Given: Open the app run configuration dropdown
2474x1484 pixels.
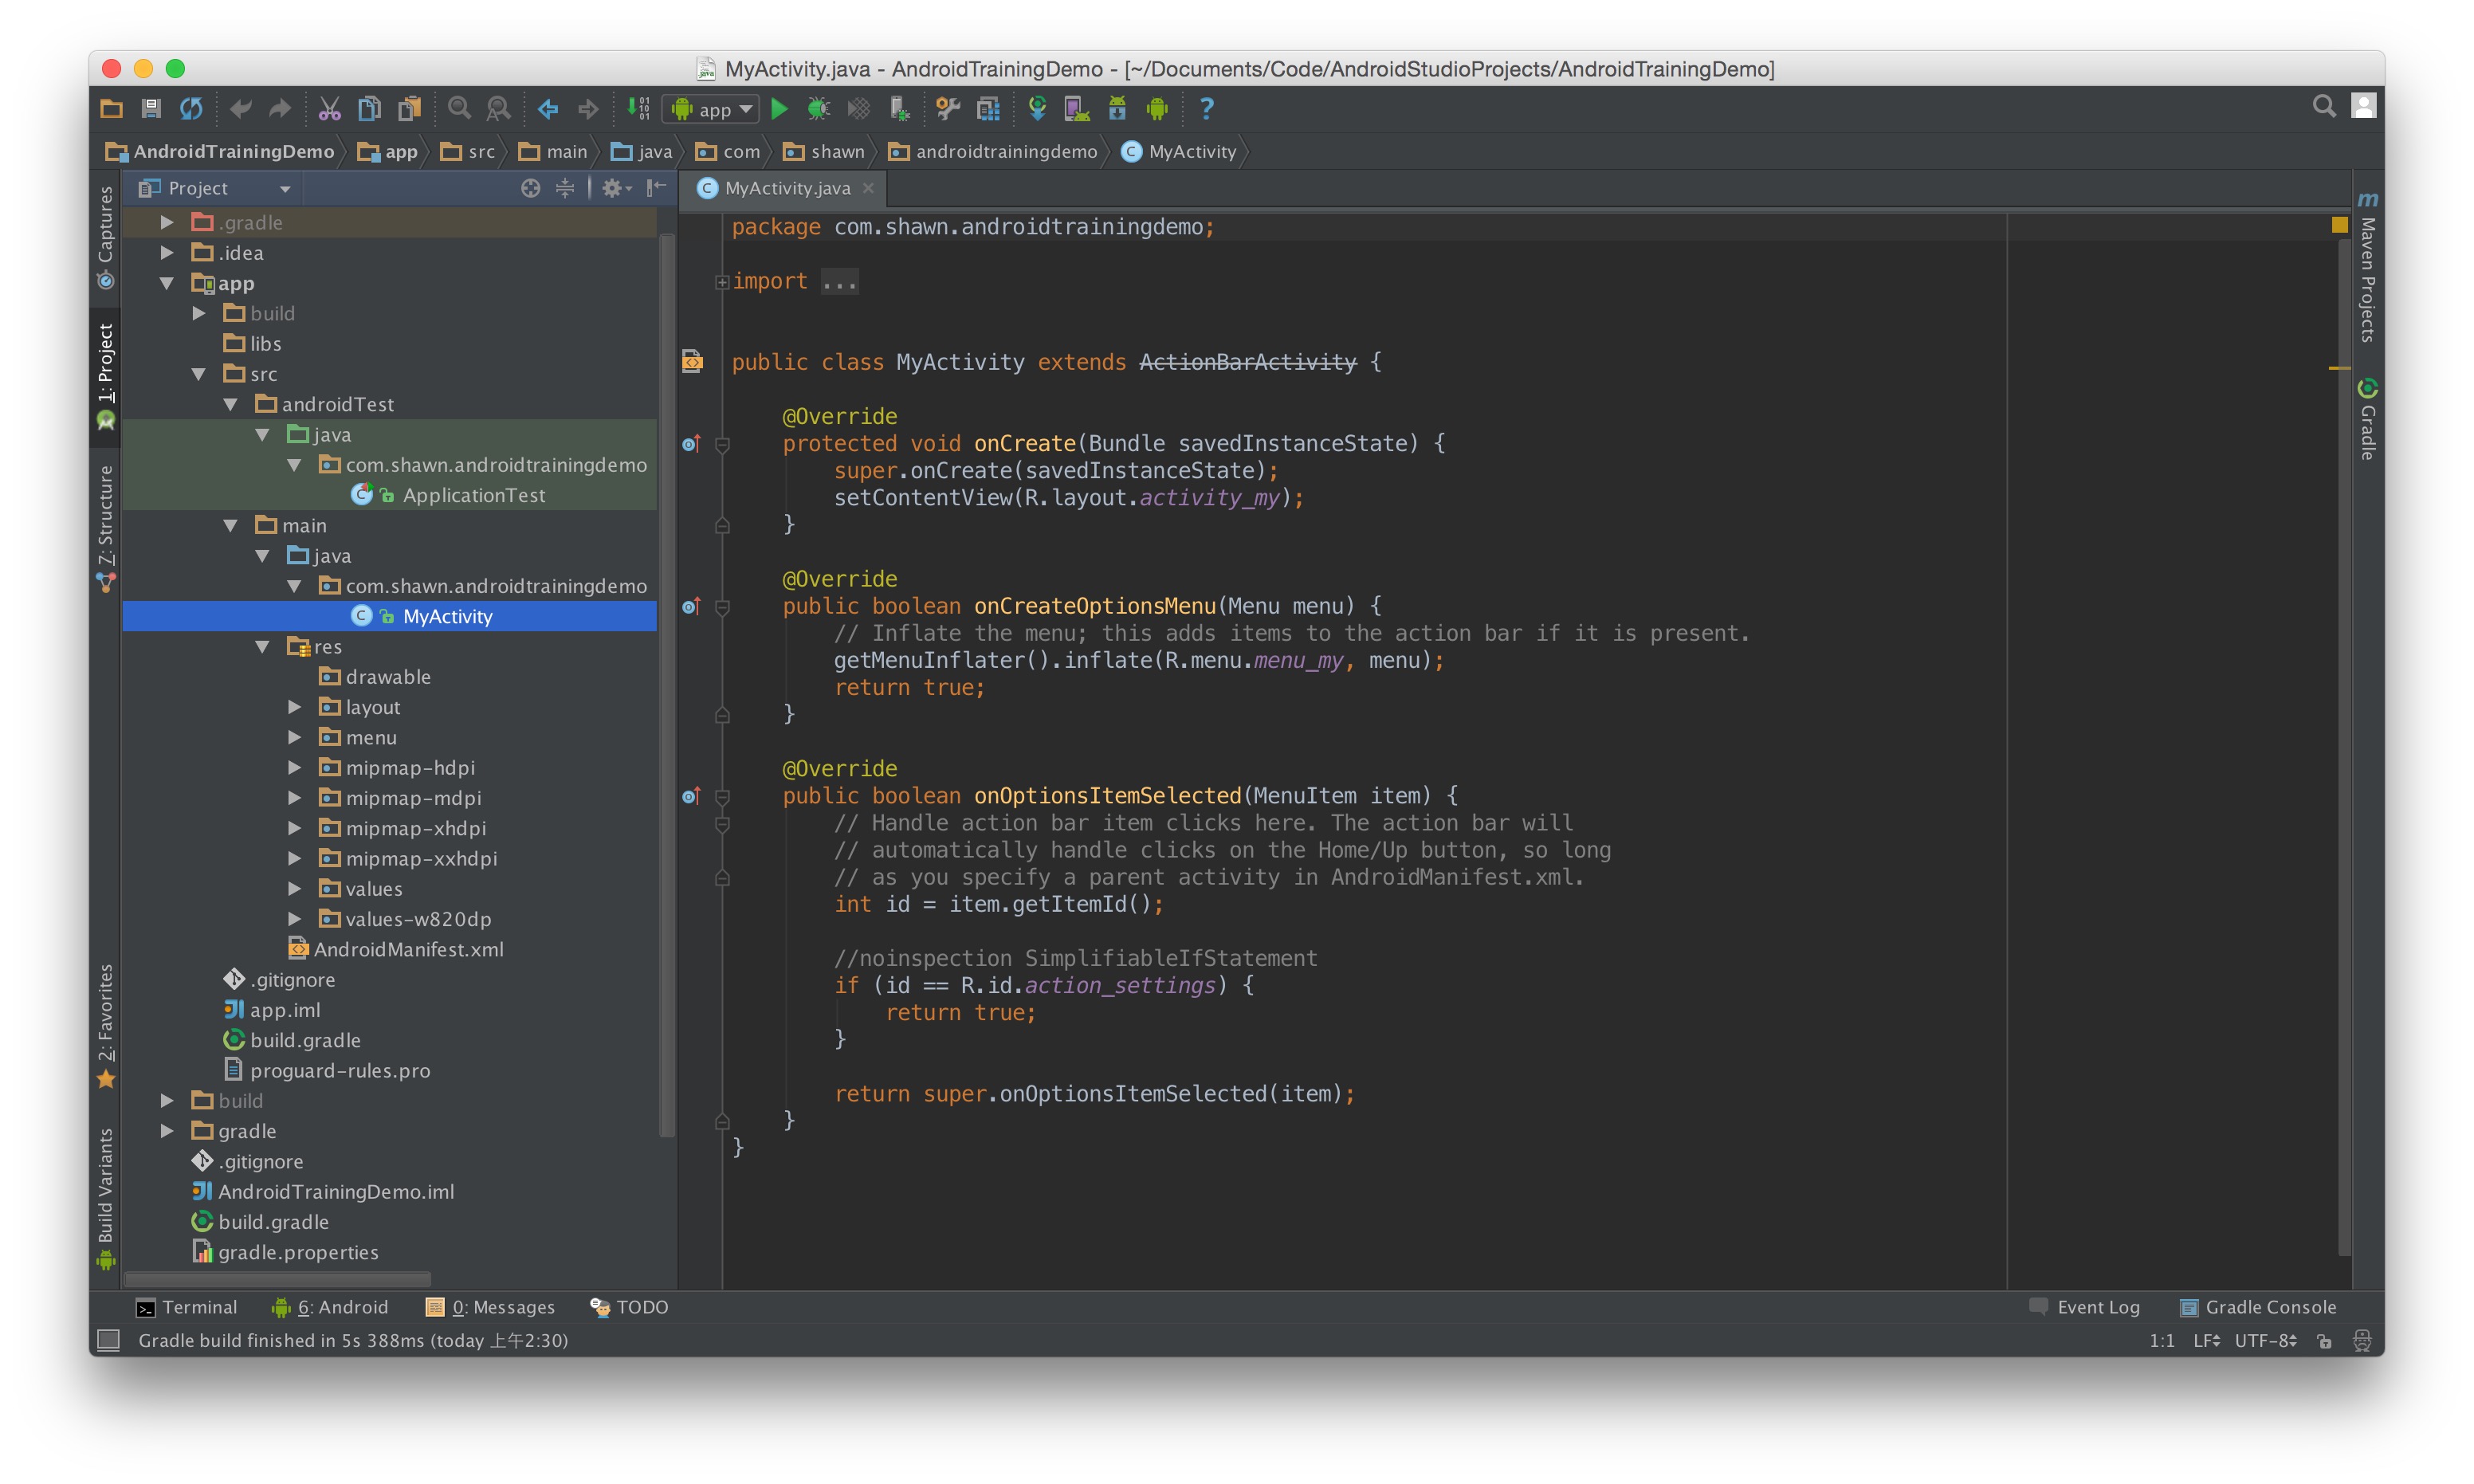Looking at the screenshot, I should pos(712,109).
